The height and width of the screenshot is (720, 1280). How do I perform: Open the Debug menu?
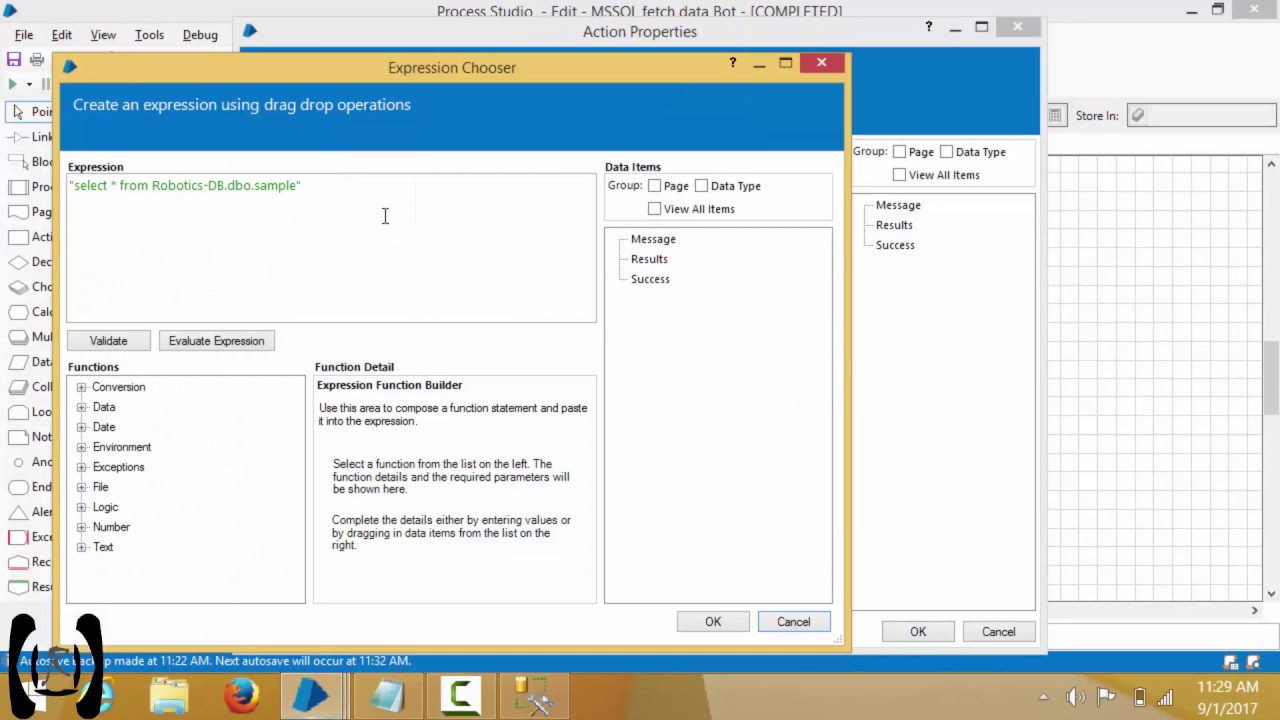[200, 35]
